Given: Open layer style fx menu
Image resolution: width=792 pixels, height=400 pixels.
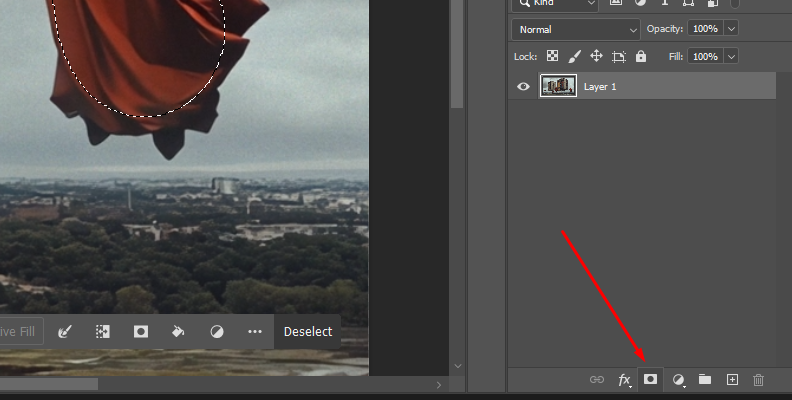Looking at the screenshot, I should [x=624, y=380].
